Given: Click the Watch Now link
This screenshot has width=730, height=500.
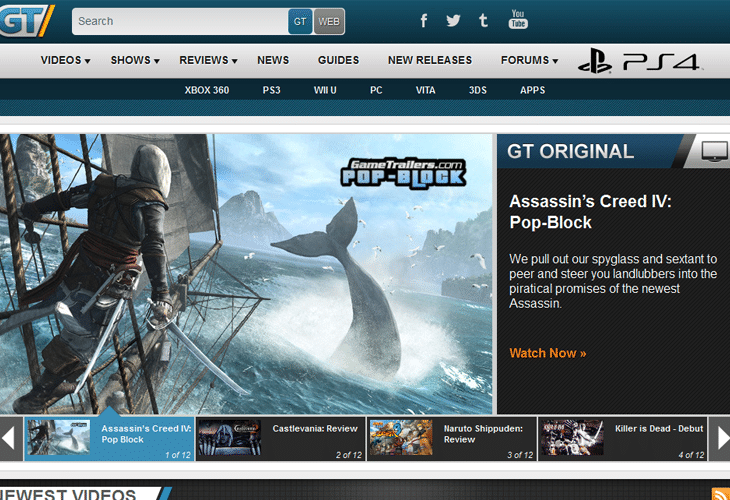Looking at the screenshot, I should click(x=548, y=353).
